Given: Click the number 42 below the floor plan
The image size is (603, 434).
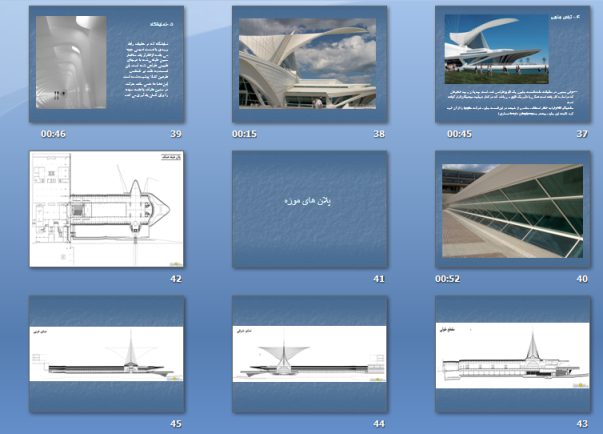Looking at the screenshot, I should 176,279.
